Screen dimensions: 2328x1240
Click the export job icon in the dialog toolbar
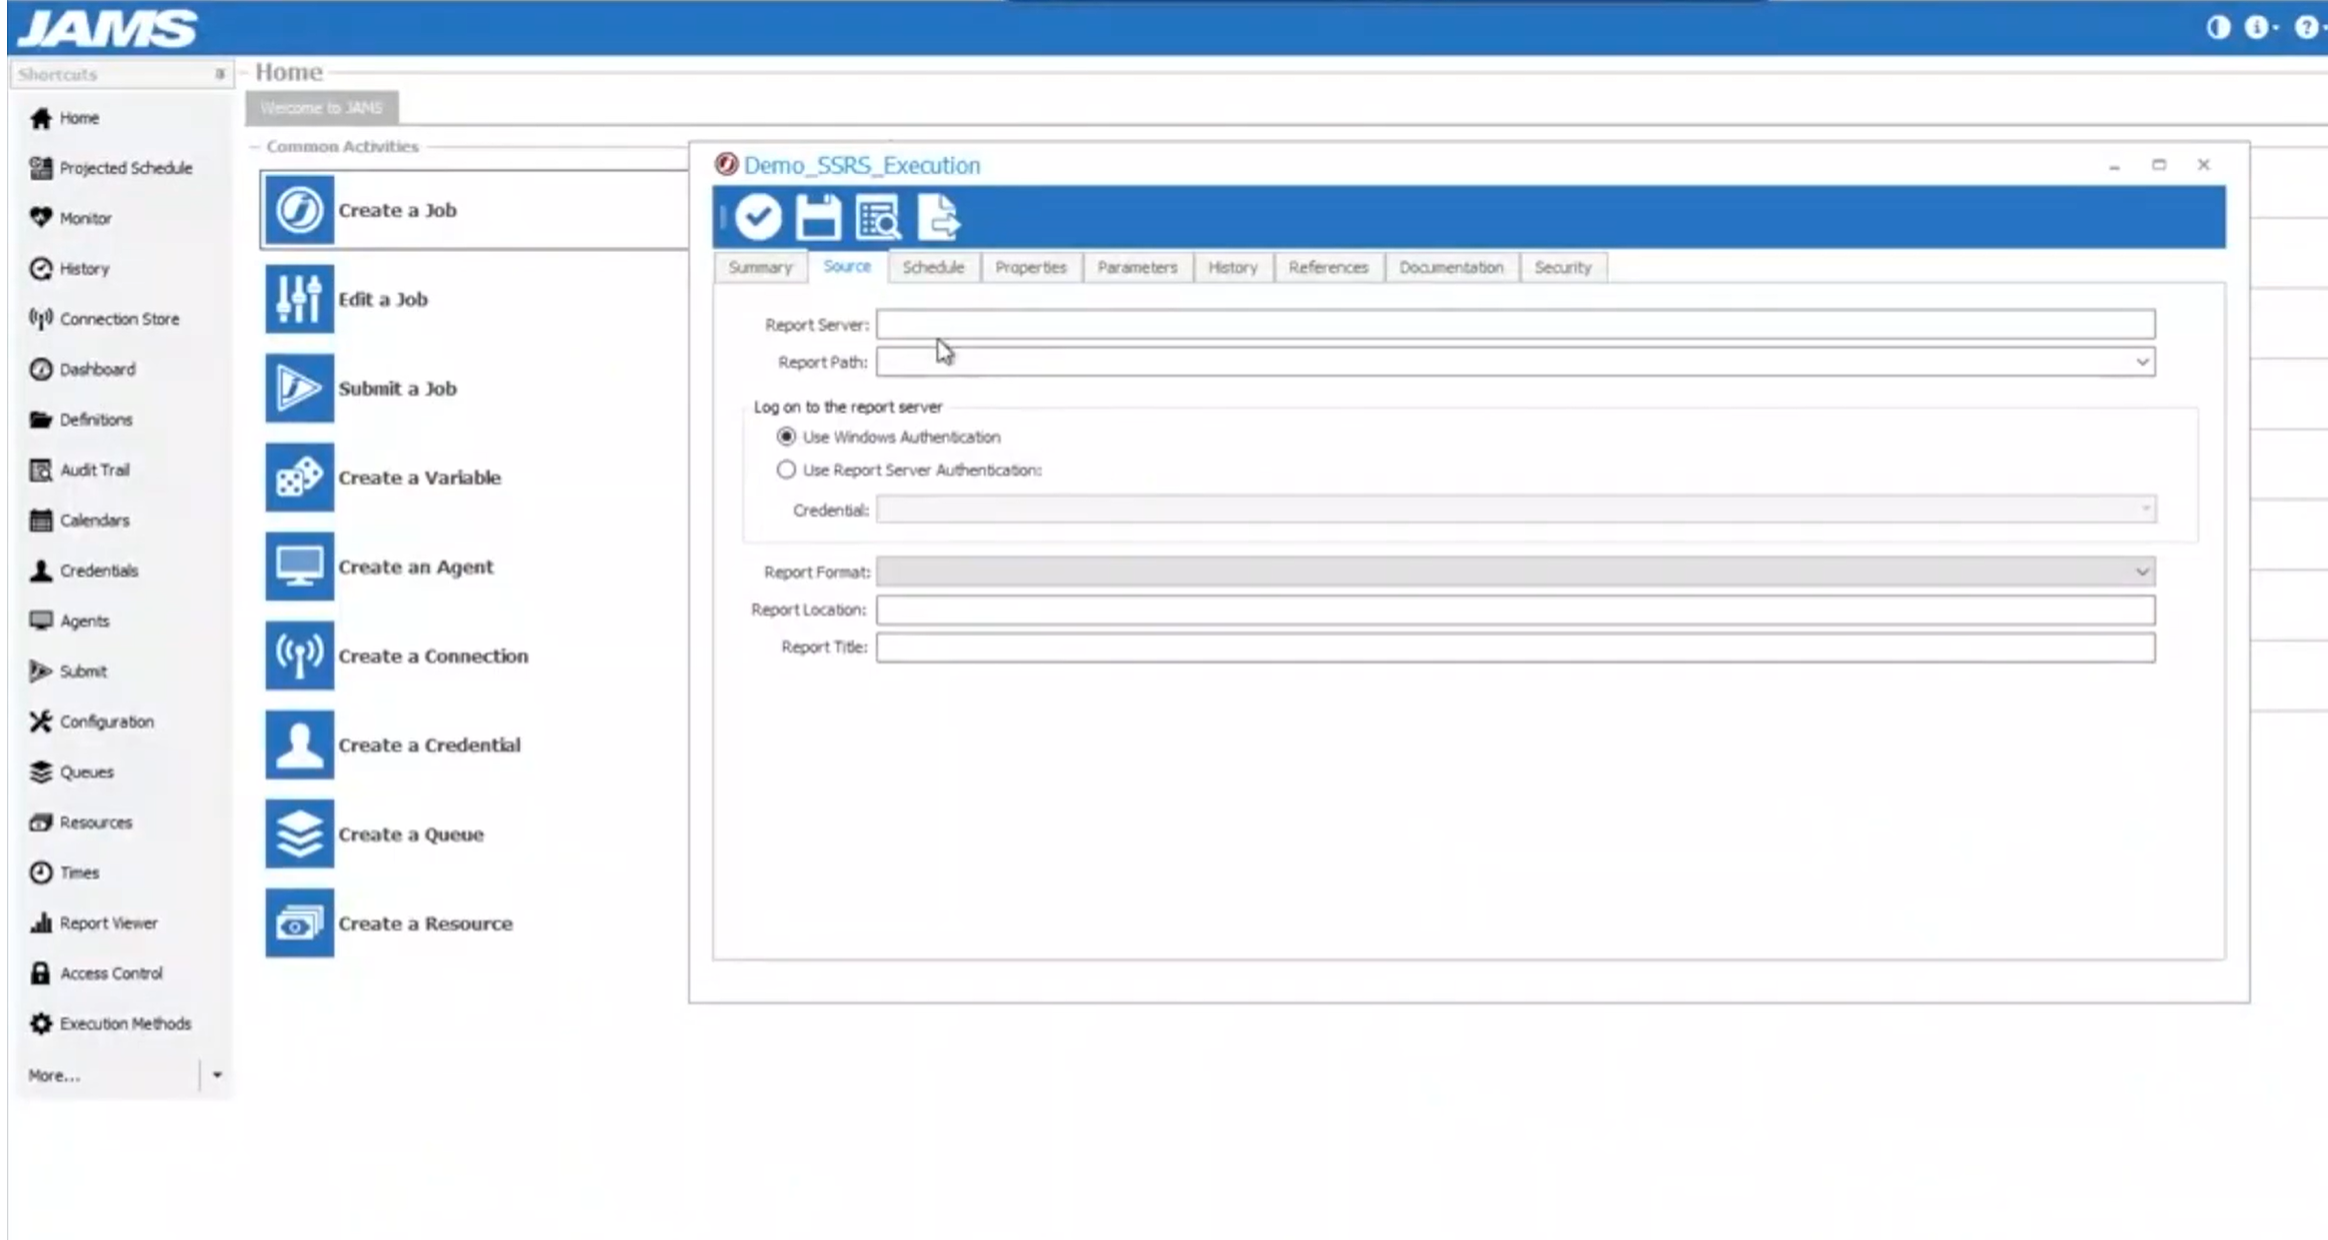[x=938, y=216]
